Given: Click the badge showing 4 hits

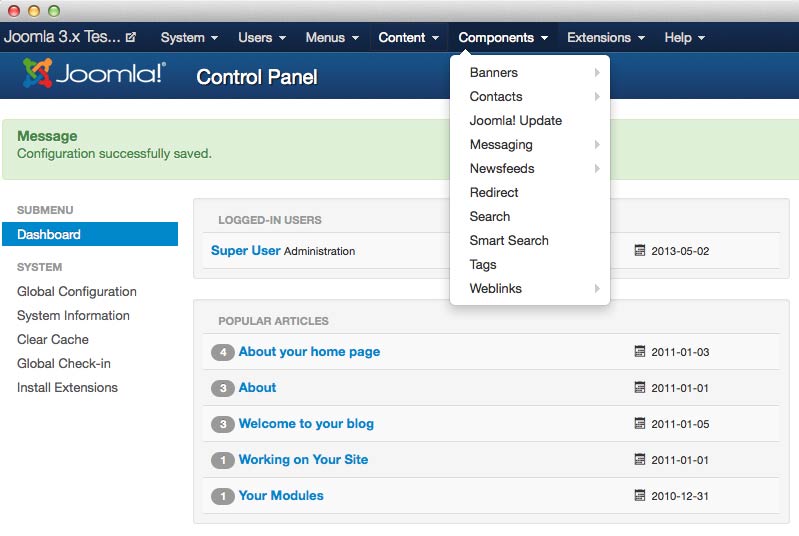Looking at the screenshot, I should pyautogui.click(x=223, y=352).
